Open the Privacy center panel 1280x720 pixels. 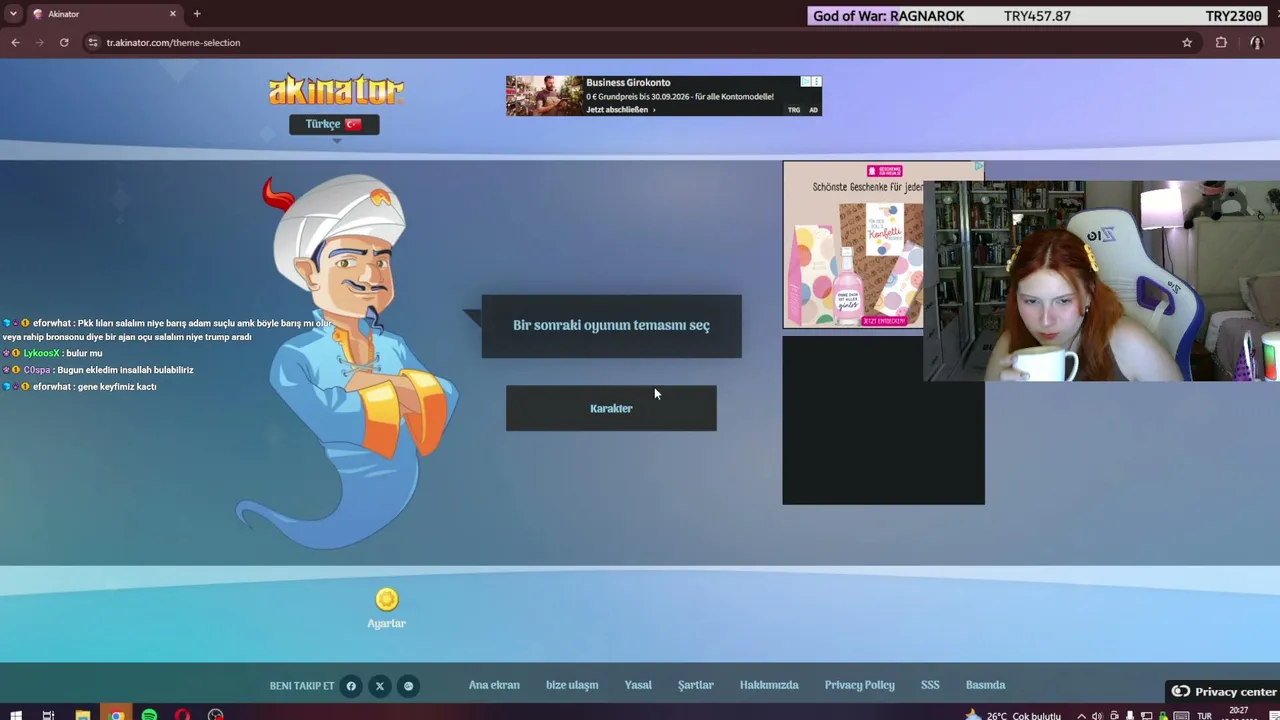(x=1223, y=691)
